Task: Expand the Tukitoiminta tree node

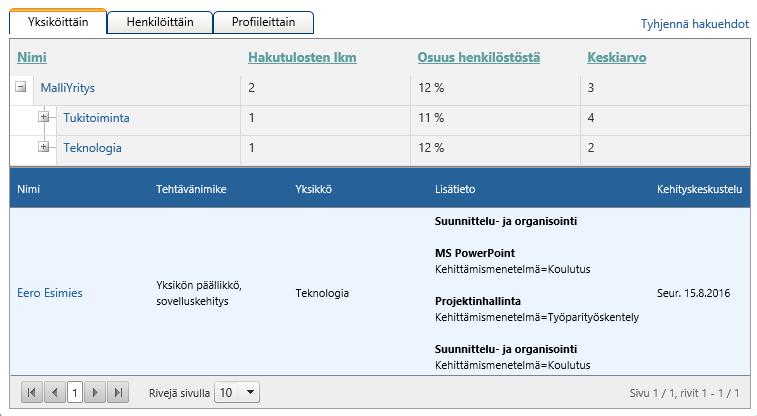Action: tap(43, 117)
